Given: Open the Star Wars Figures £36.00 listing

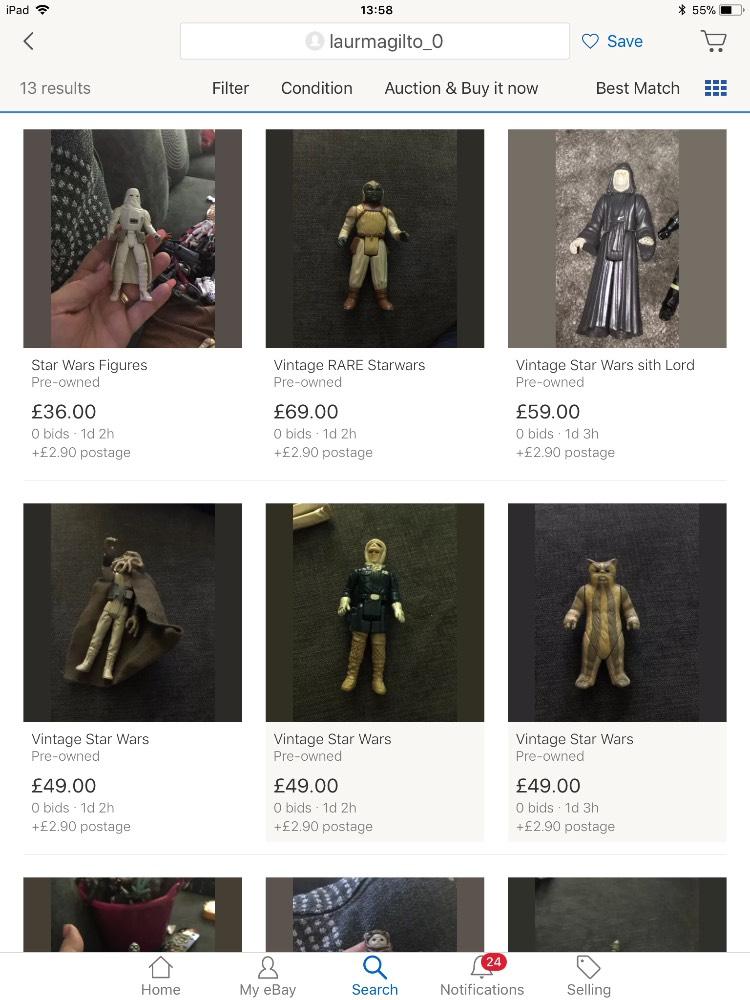Looking at the screenshot, I should point(89,365).
